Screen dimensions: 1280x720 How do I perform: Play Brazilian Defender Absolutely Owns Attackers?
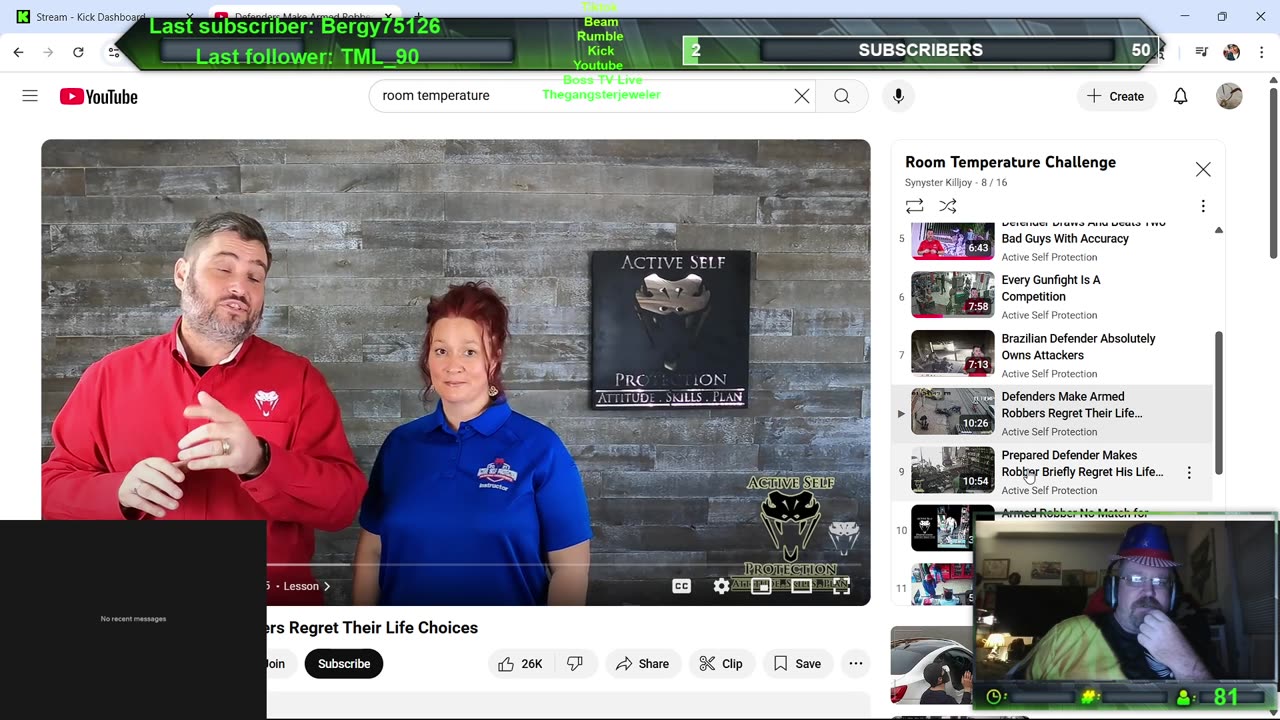1078,347
